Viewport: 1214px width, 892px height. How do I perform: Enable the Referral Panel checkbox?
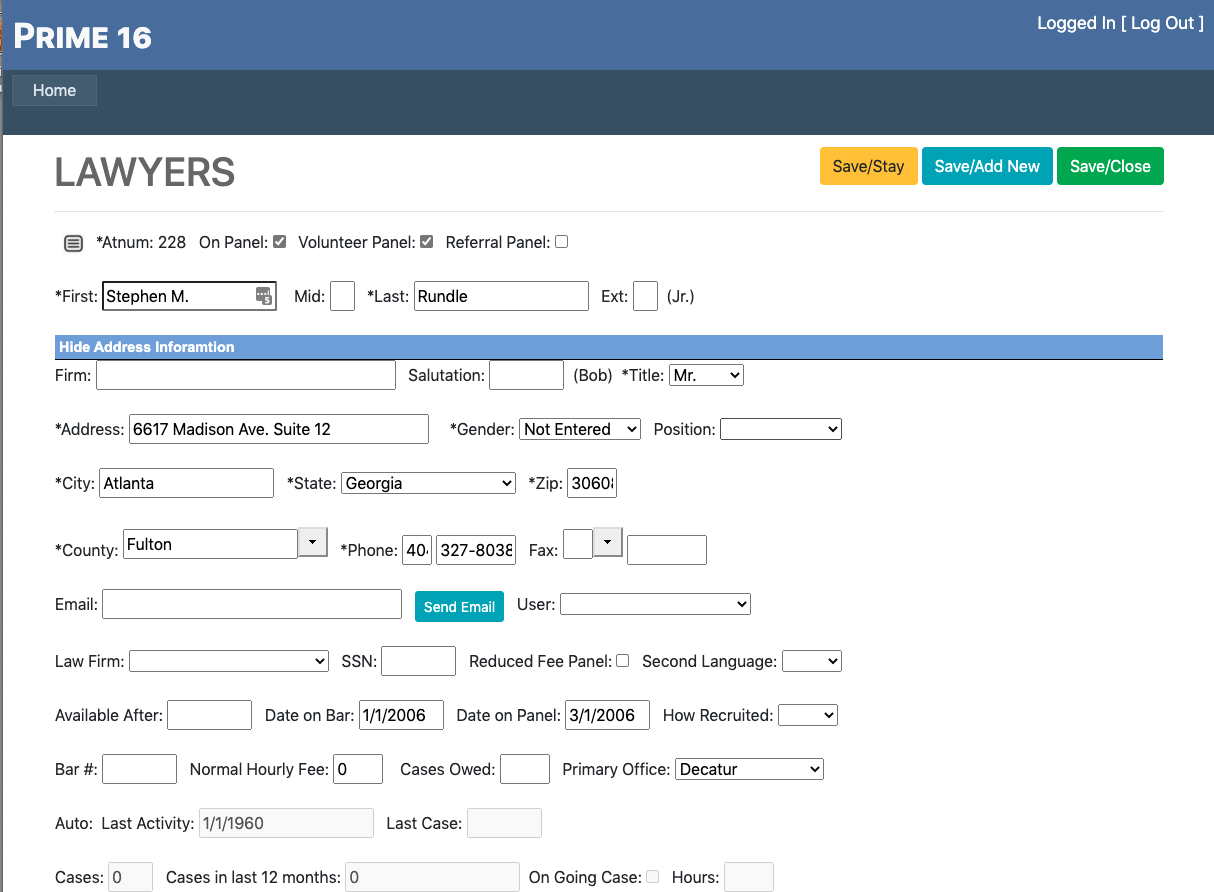tap(561, 242)
